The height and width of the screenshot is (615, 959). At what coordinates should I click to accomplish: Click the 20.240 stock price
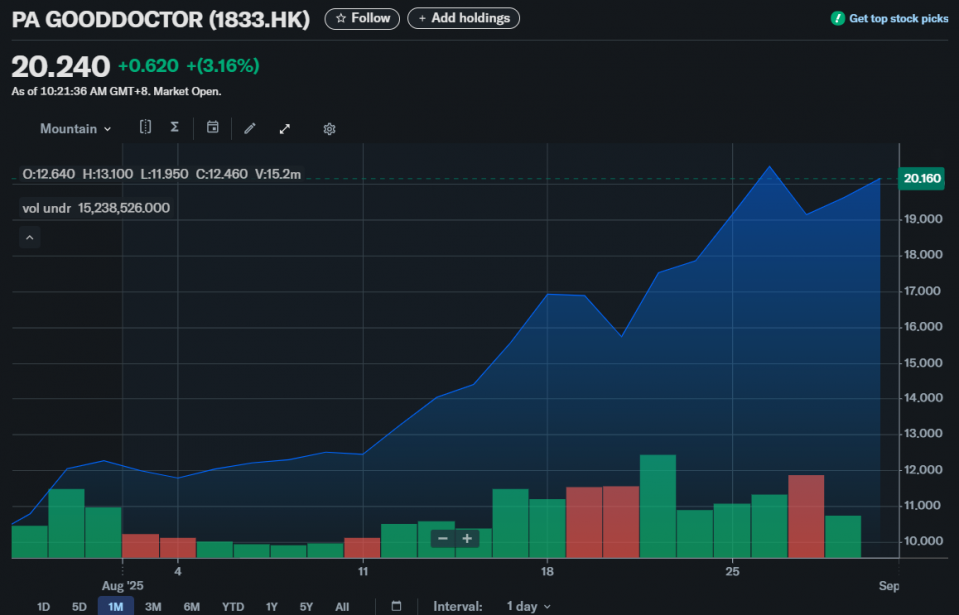61,66
